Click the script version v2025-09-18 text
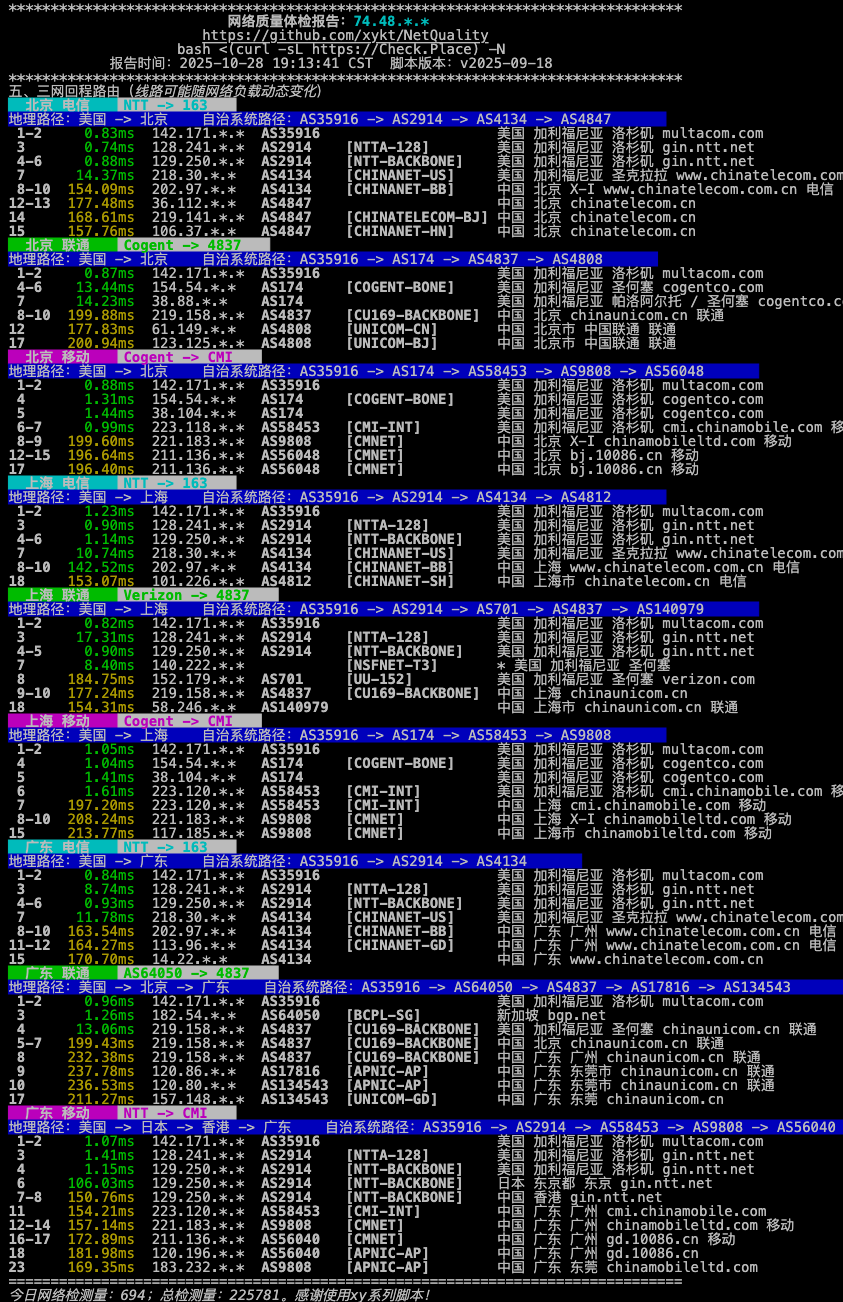Screen dimensions: 843x1302 pos(506,63)
